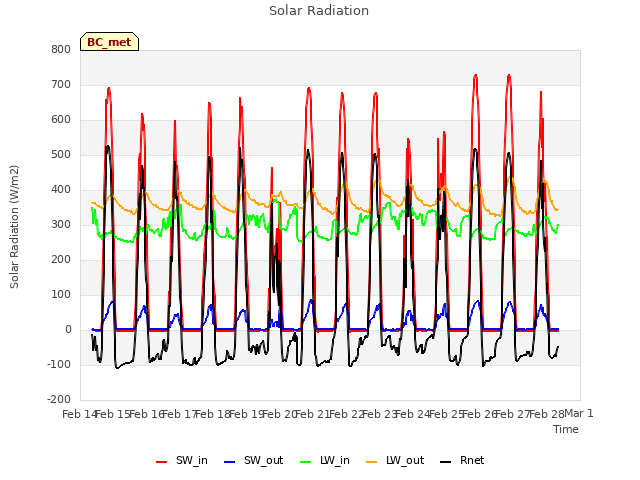Click the Time axis label
Screen dimensions: 640x480
566,429
